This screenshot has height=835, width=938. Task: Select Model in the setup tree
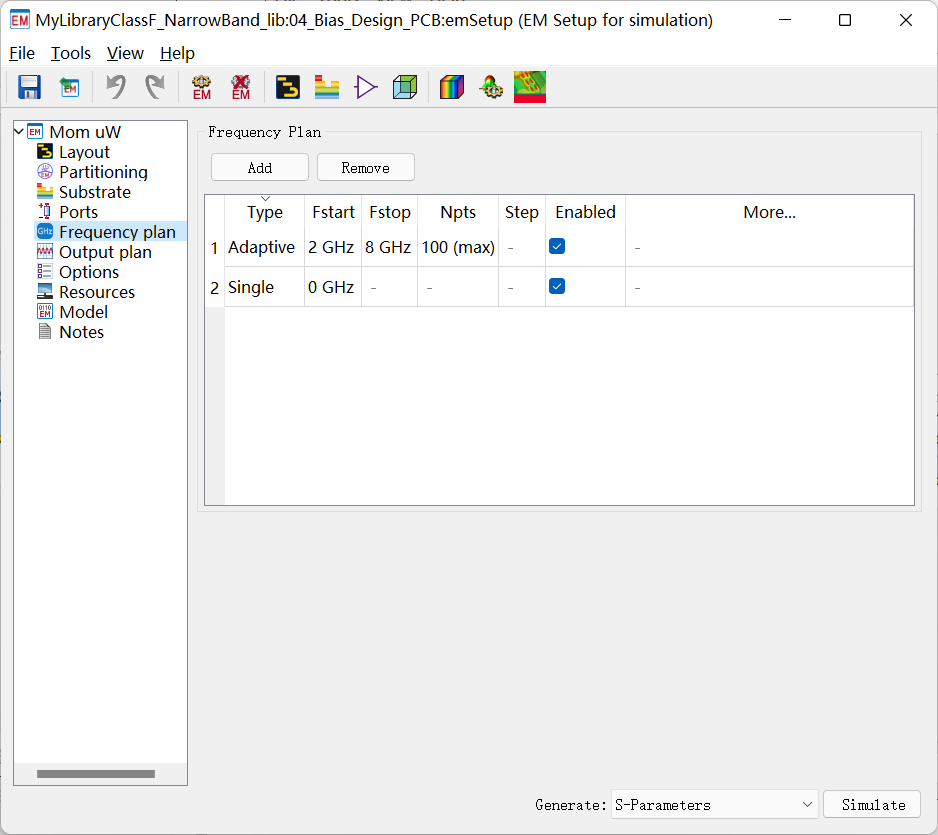(84, 312)
